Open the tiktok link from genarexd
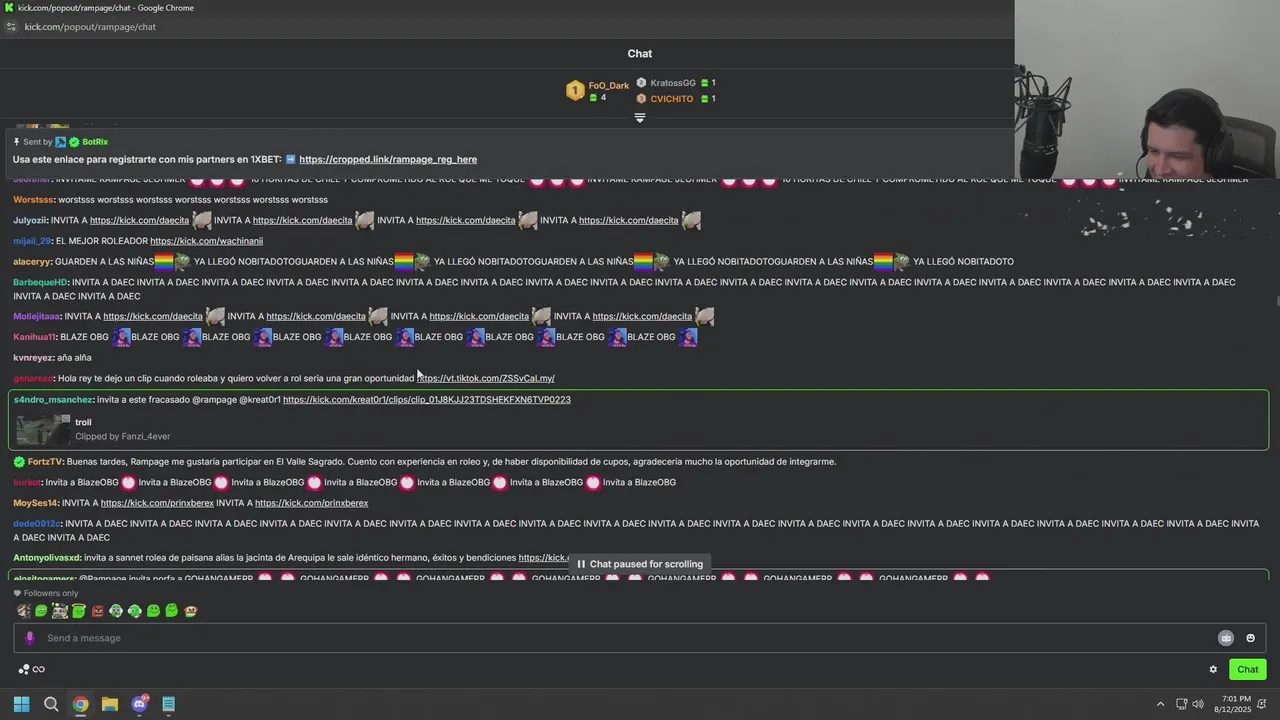The width and height of the screenshot is (1280, 720). click(486, 378)
